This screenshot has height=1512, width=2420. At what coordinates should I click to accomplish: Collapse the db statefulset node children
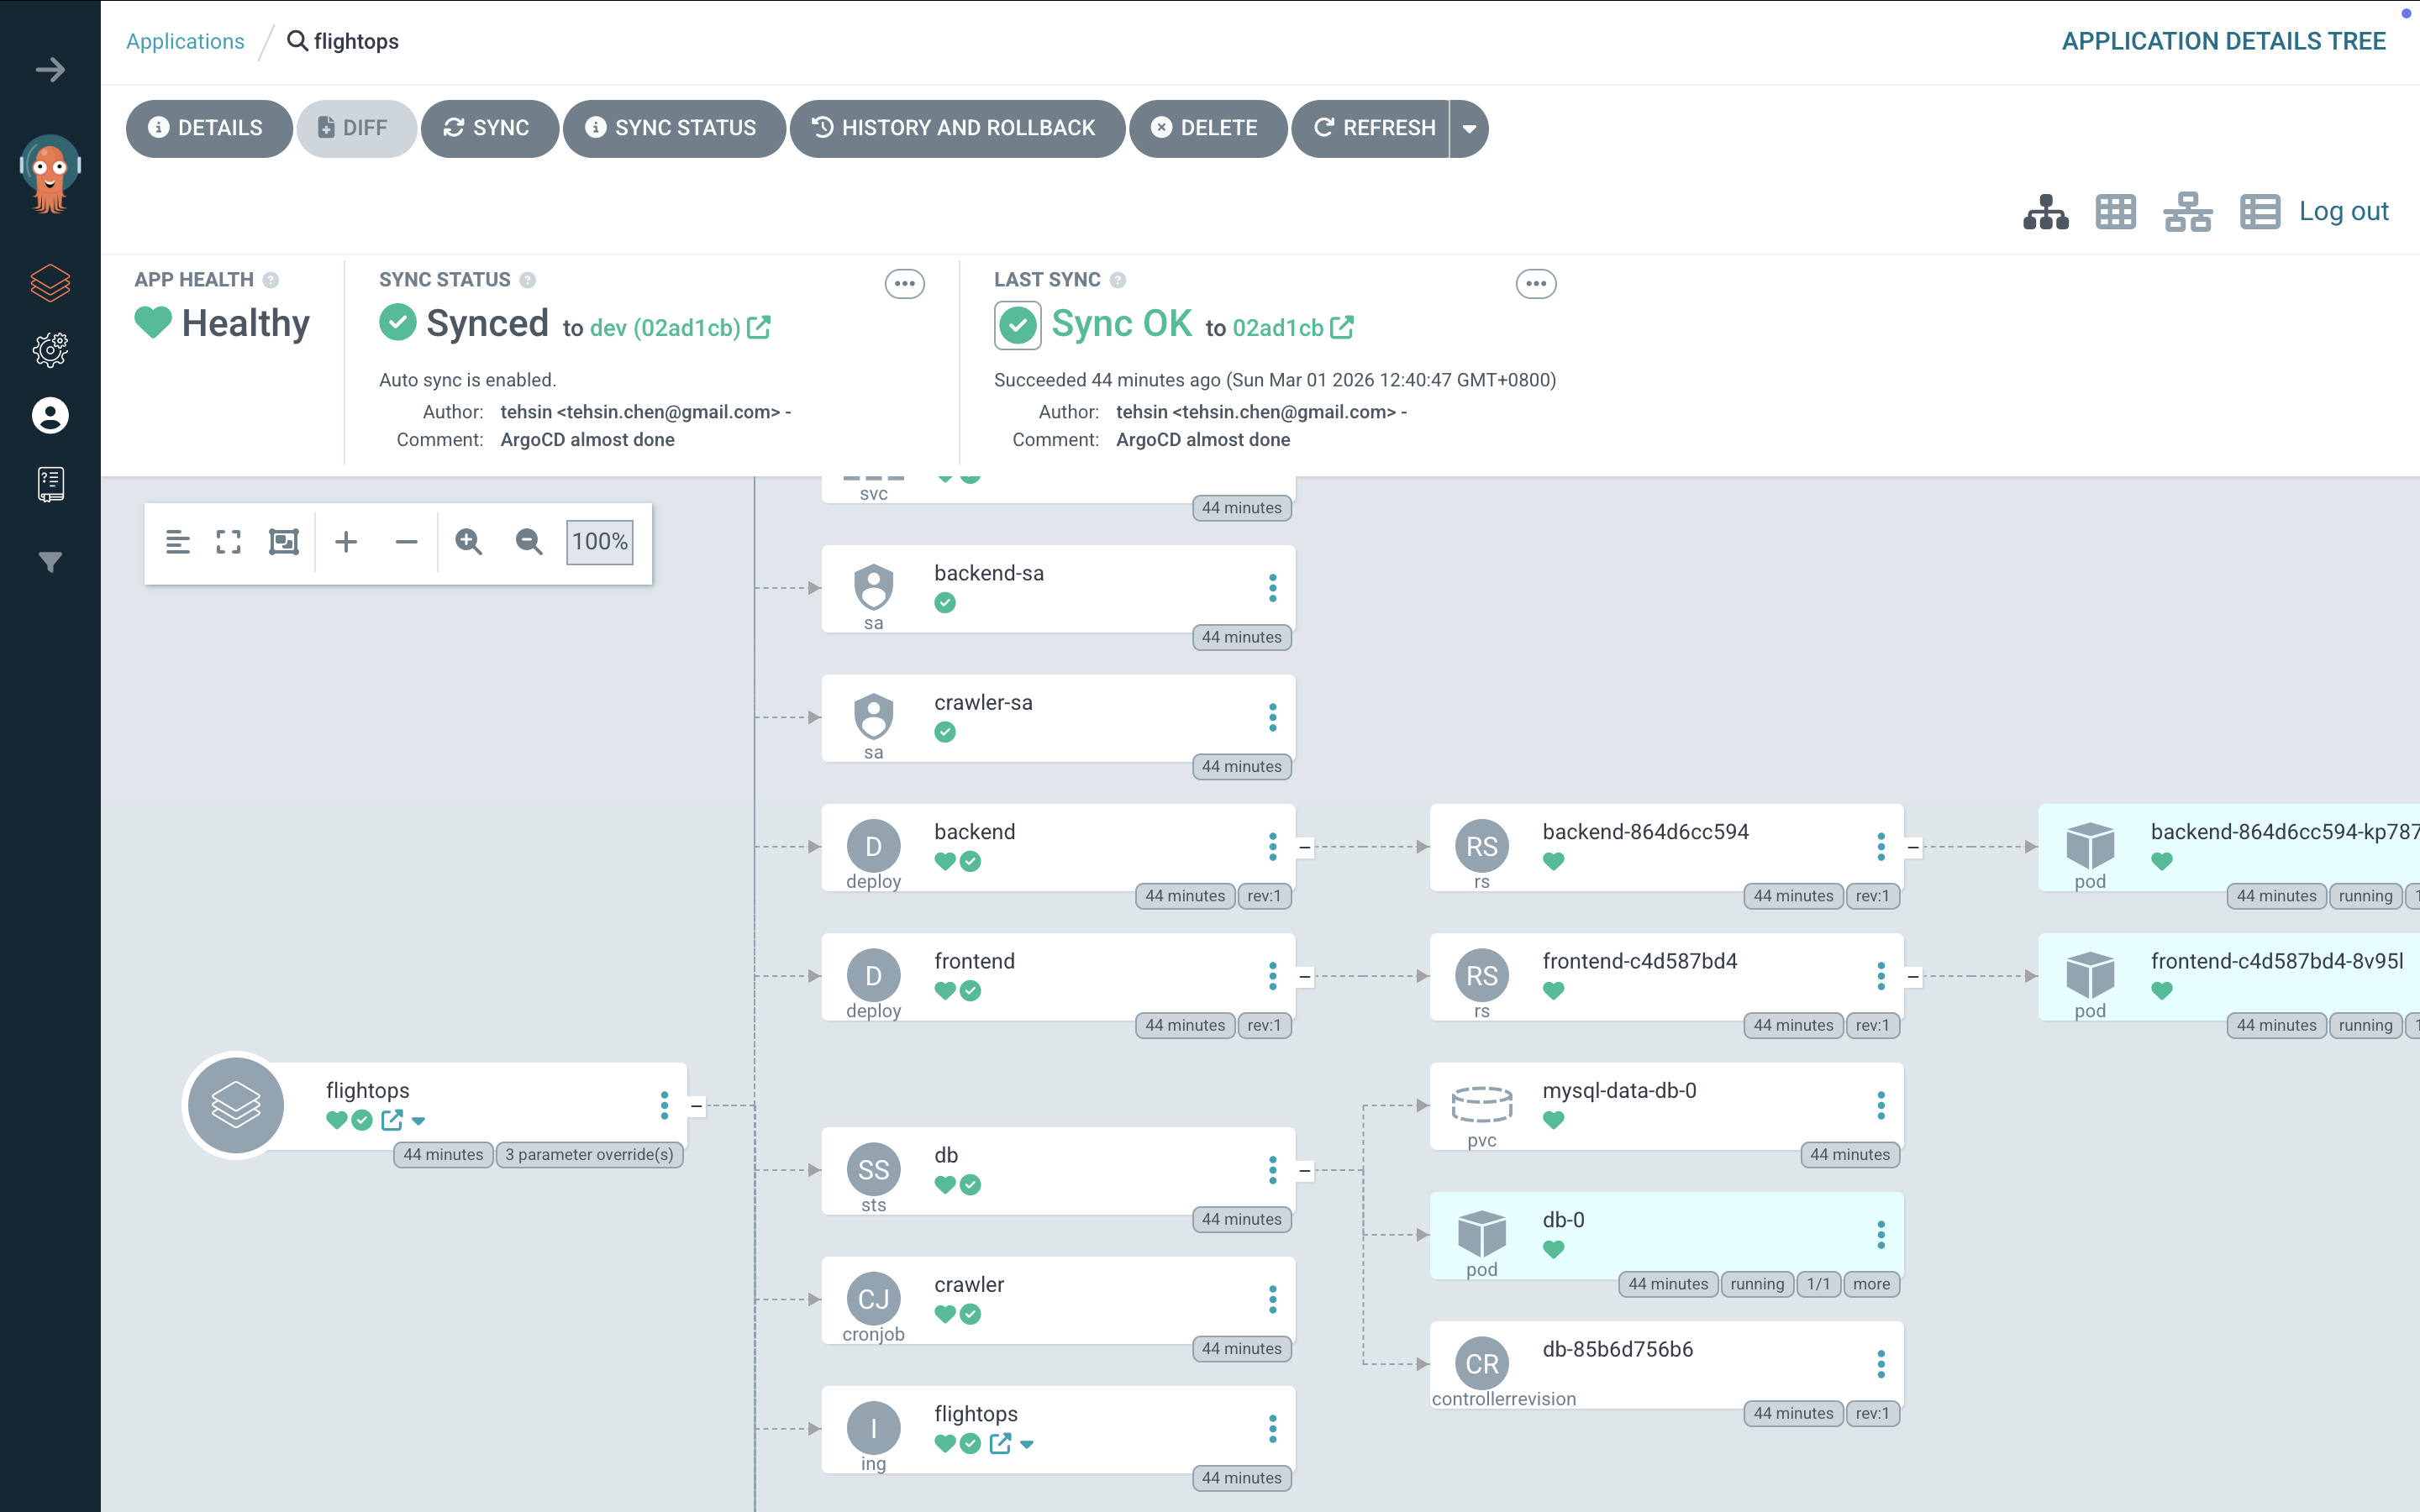1304,1170
